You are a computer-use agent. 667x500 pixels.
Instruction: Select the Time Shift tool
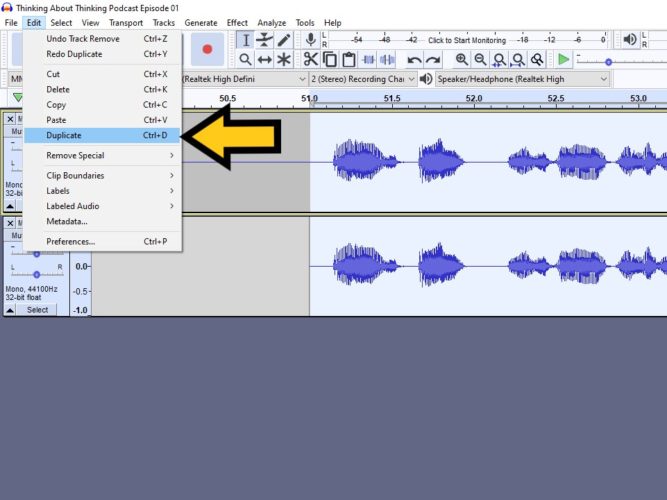click(264, 60)
